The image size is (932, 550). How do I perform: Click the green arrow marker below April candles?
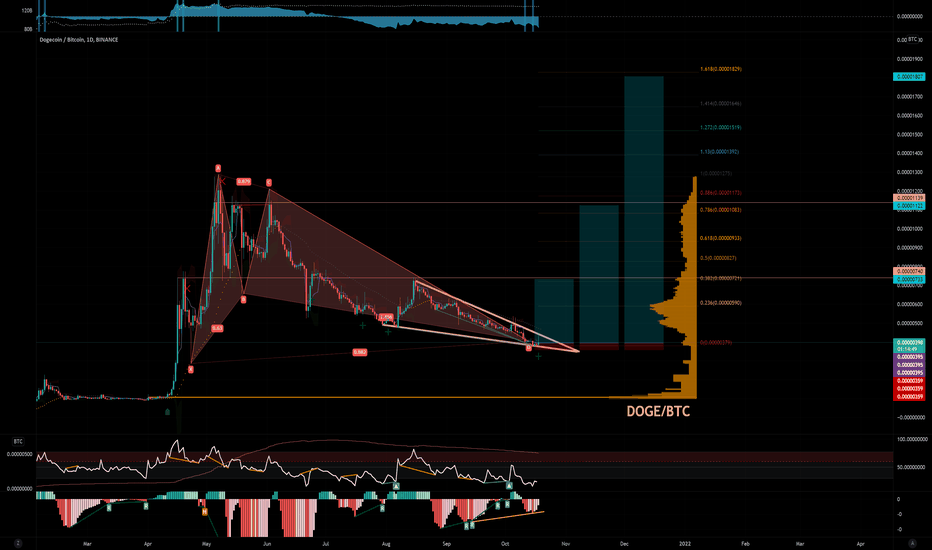(x=168, y=411)
